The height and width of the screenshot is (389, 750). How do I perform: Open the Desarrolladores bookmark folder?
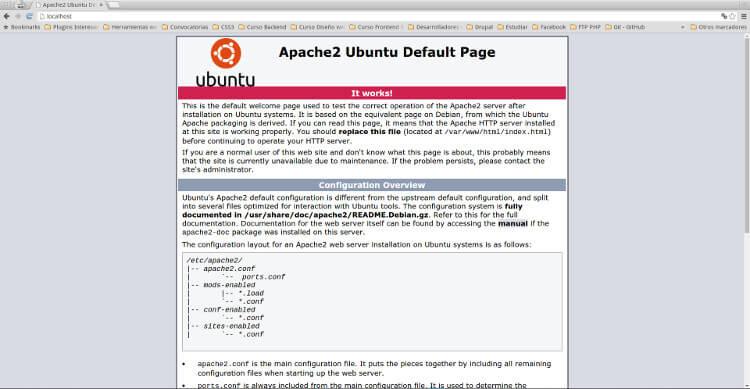tap(434, 27)
